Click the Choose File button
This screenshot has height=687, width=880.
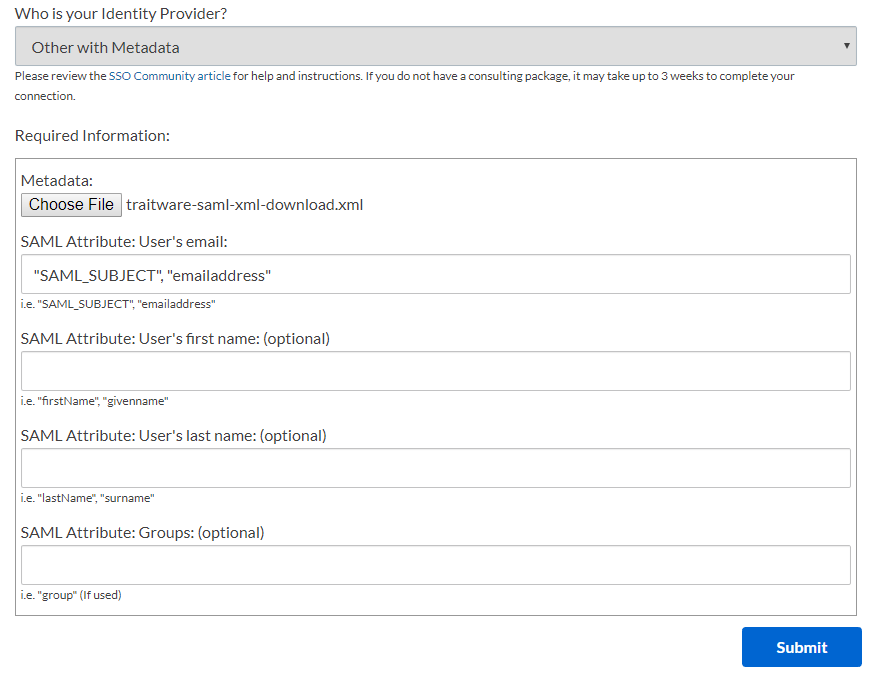point(71,205)
